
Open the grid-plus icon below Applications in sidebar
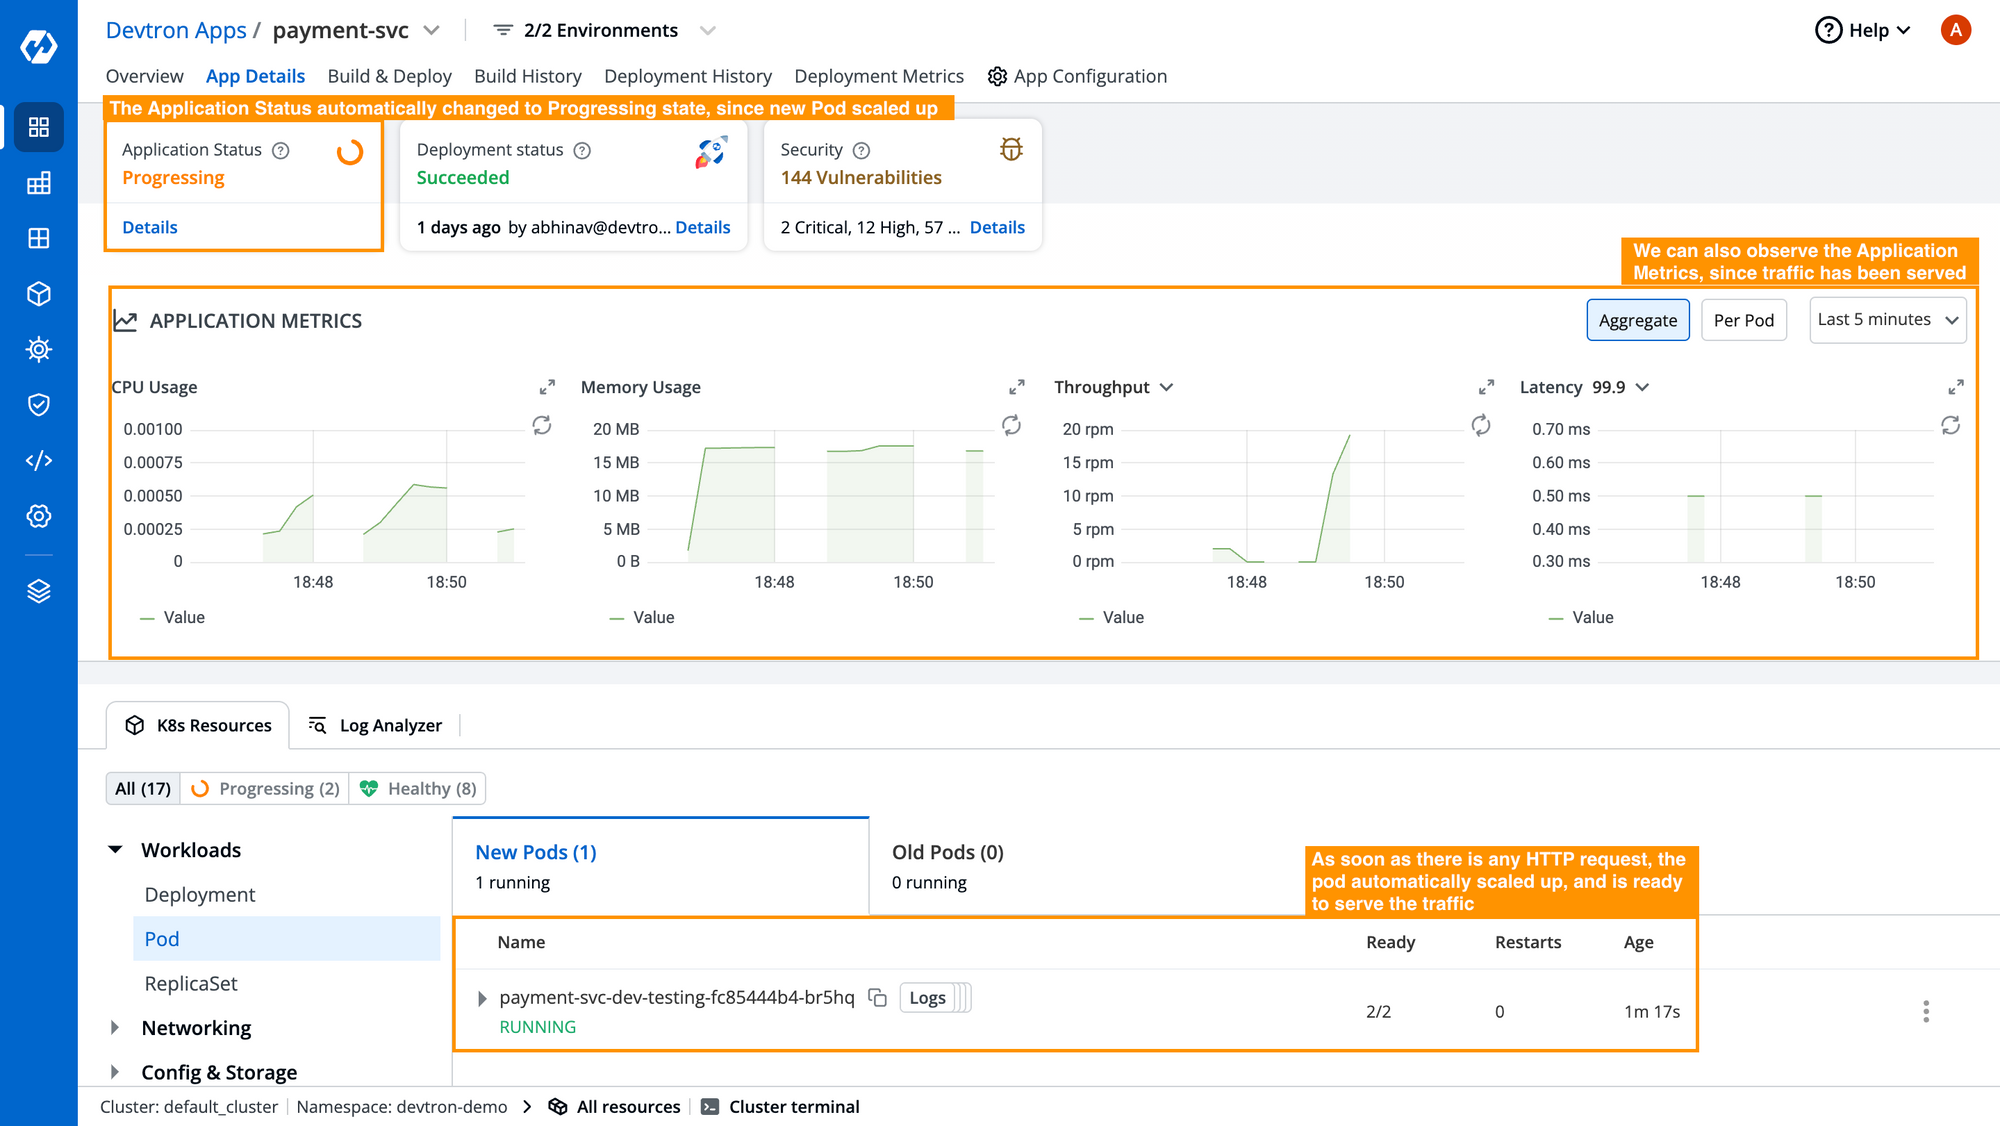(x=38, y=183)
